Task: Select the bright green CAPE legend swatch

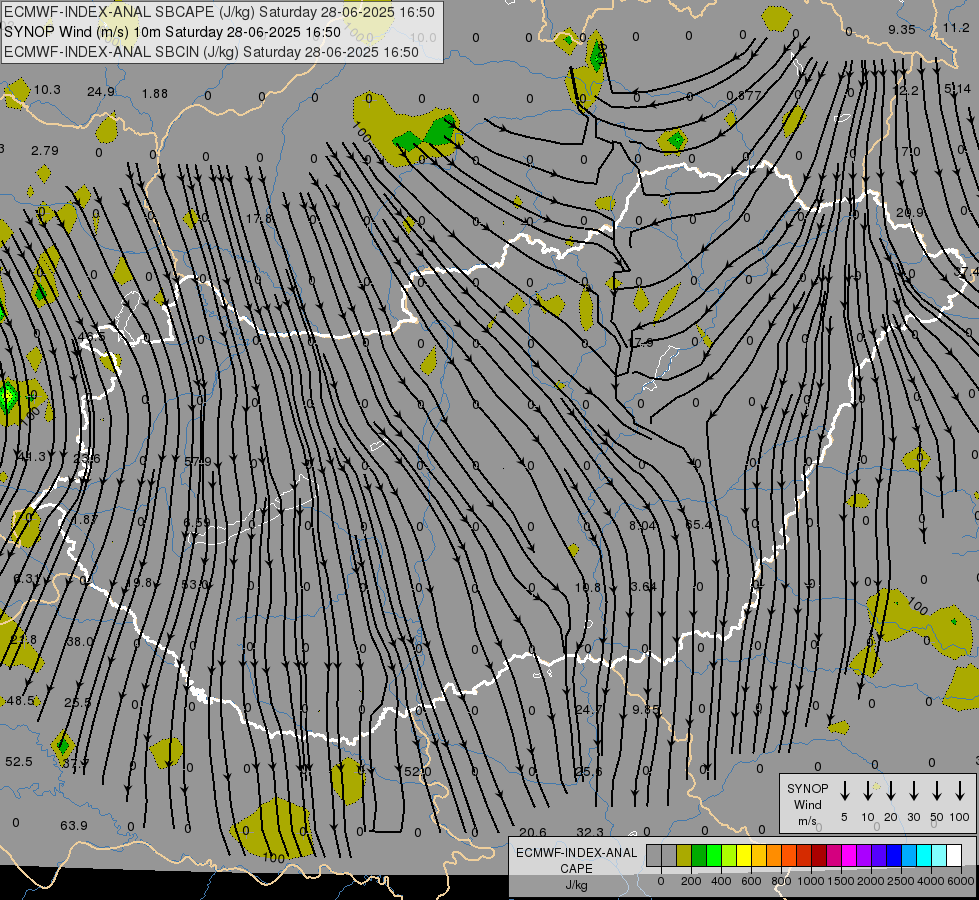Action: click(x=714, y=855)
